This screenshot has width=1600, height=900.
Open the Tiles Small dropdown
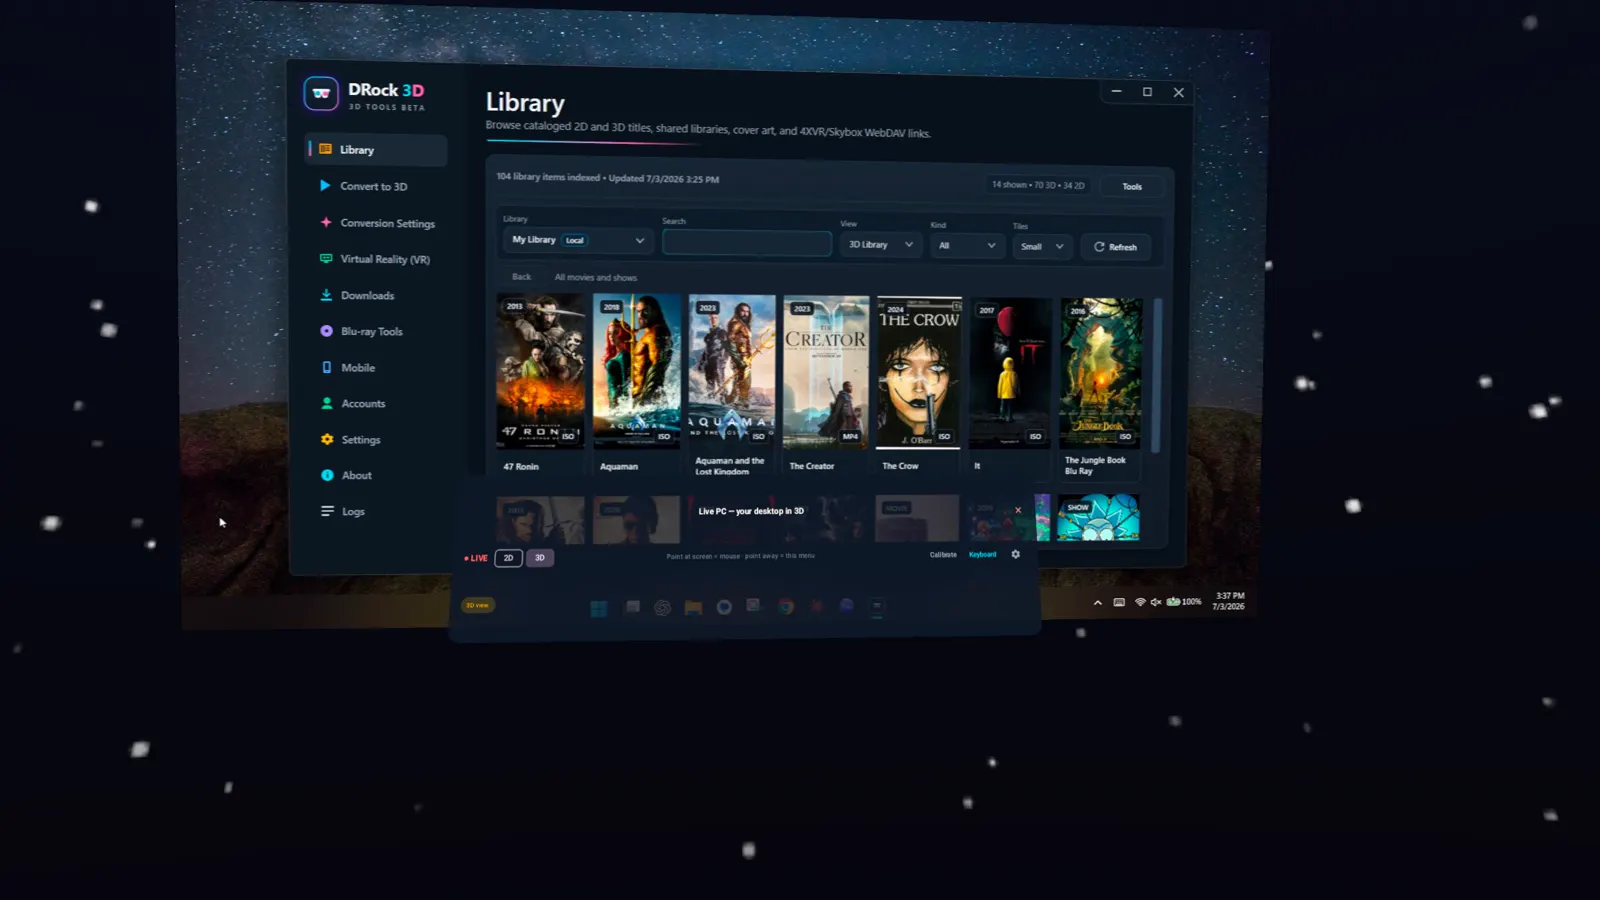tap(1042, 246)
